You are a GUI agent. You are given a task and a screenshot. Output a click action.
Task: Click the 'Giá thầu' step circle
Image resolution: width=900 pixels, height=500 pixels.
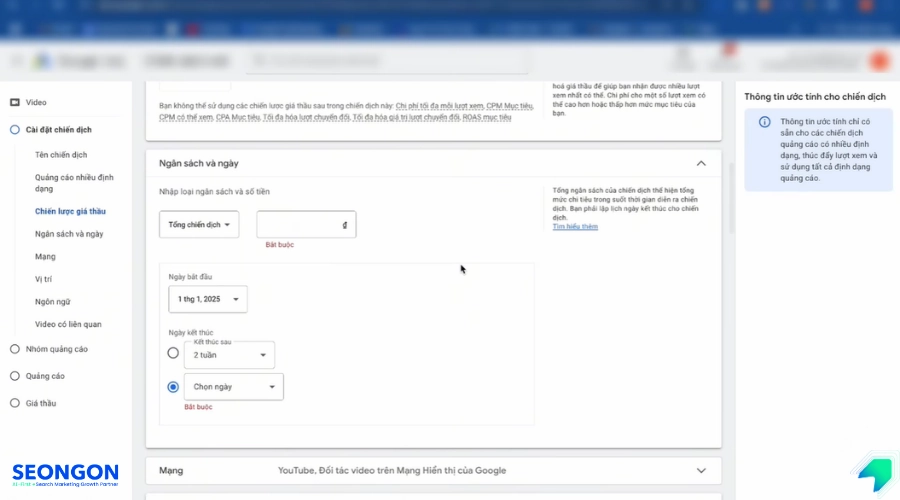click(15, 403)
